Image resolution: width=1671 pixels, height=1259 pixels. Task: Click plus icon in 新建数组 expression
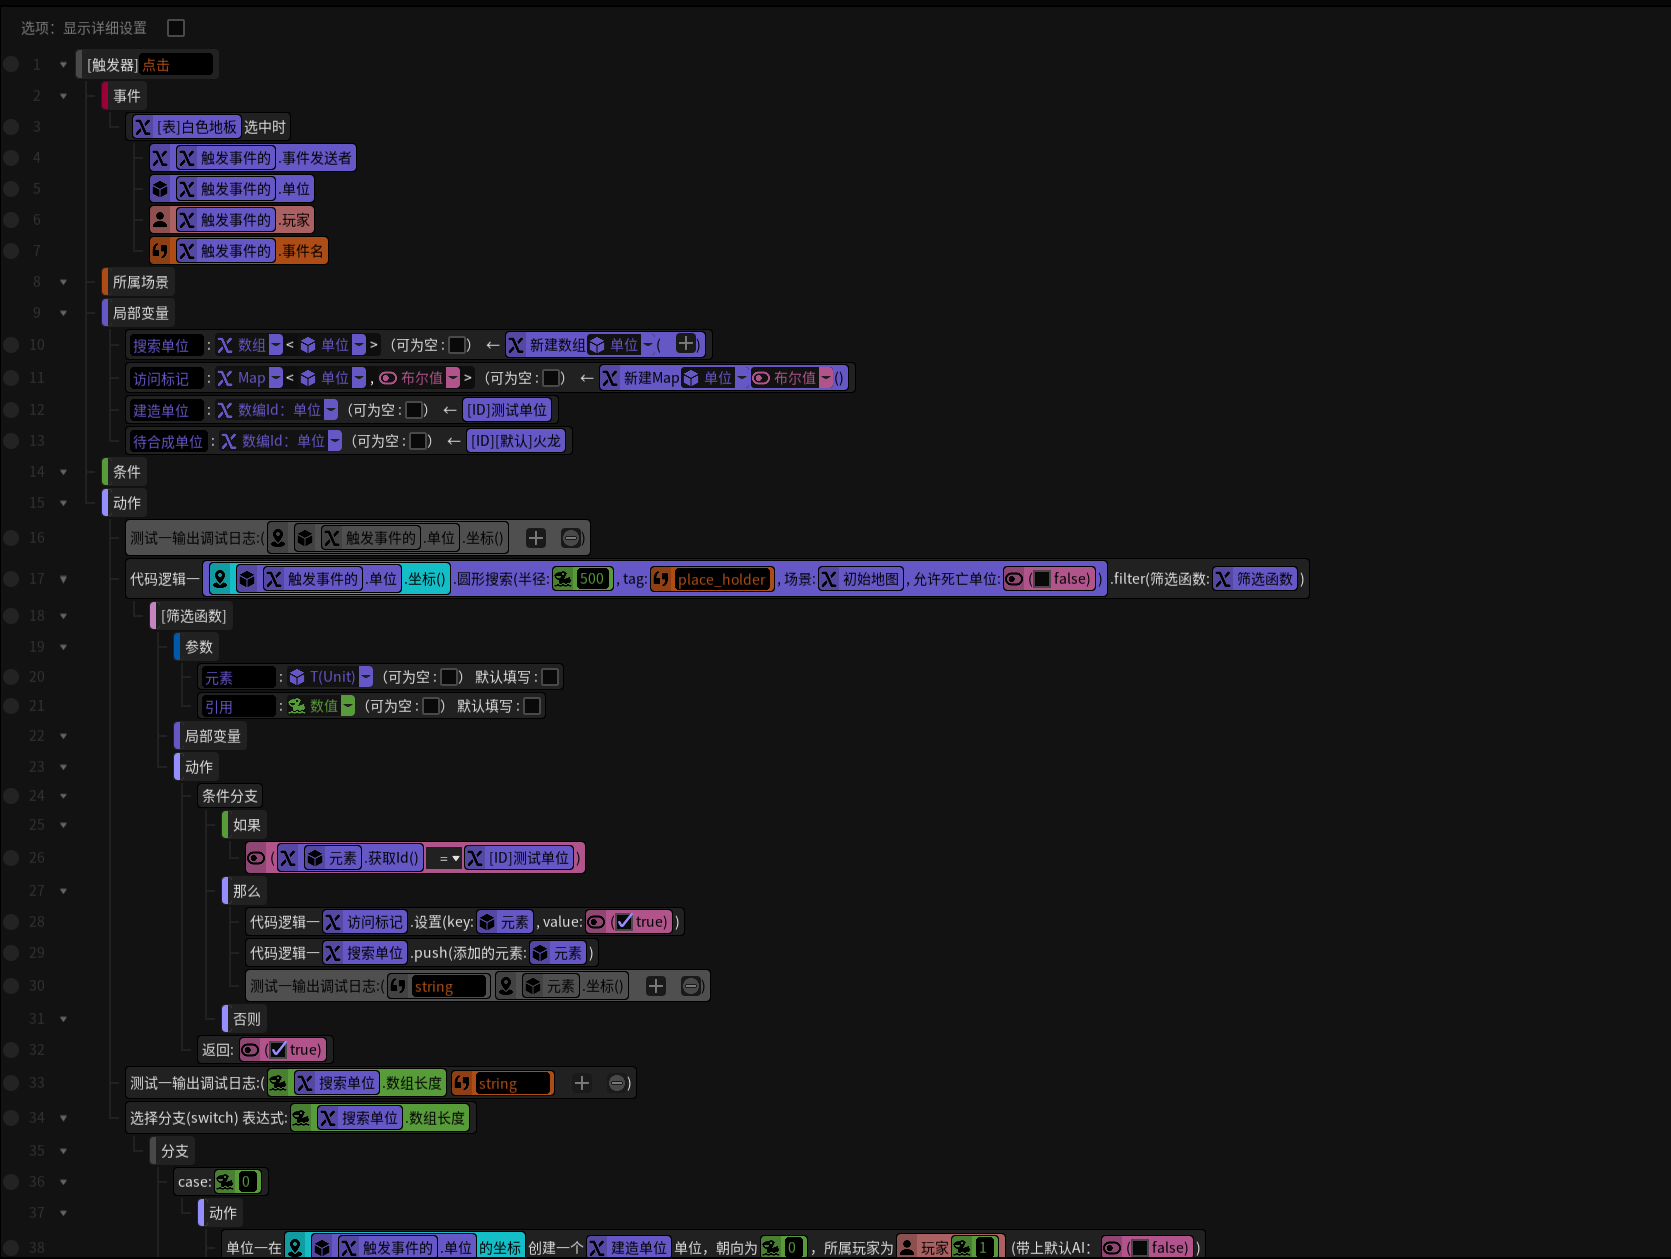(686, 344)
